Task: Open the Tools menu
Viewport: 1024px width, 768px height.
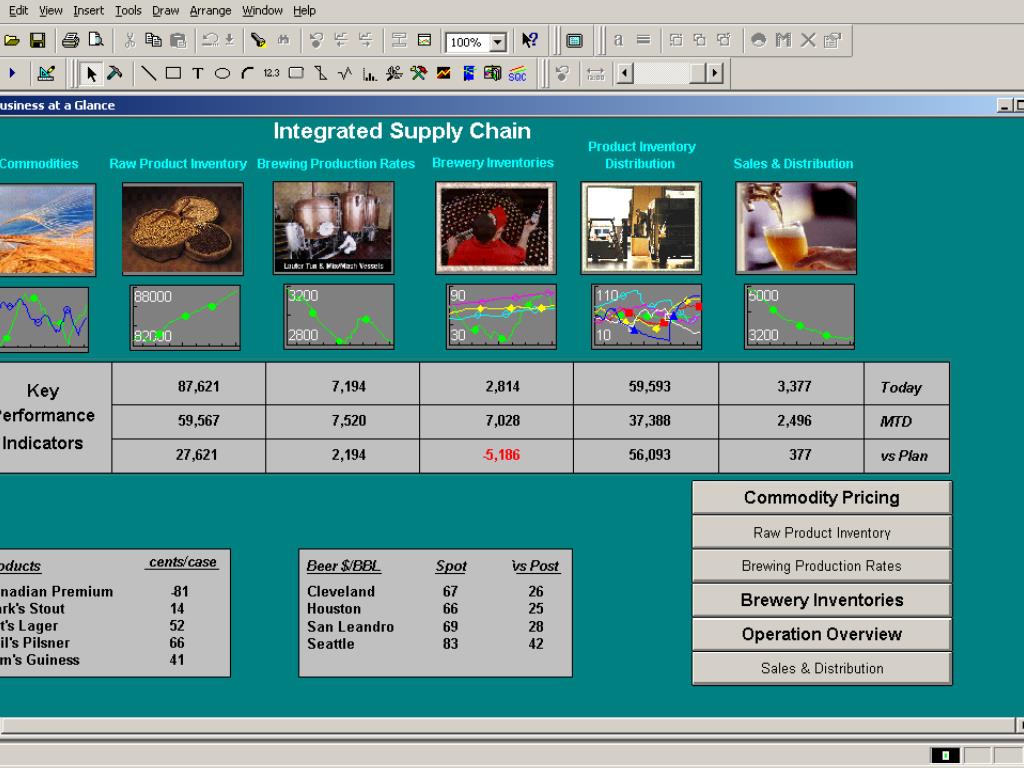Action: coord(128,10)
